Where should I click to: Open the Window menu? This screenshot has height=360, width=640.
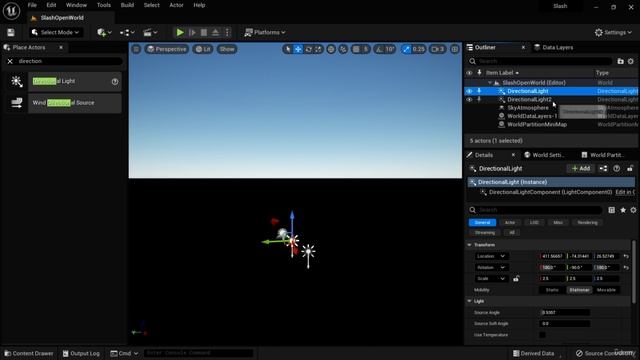pyautogui.click(x=76, y=5)
